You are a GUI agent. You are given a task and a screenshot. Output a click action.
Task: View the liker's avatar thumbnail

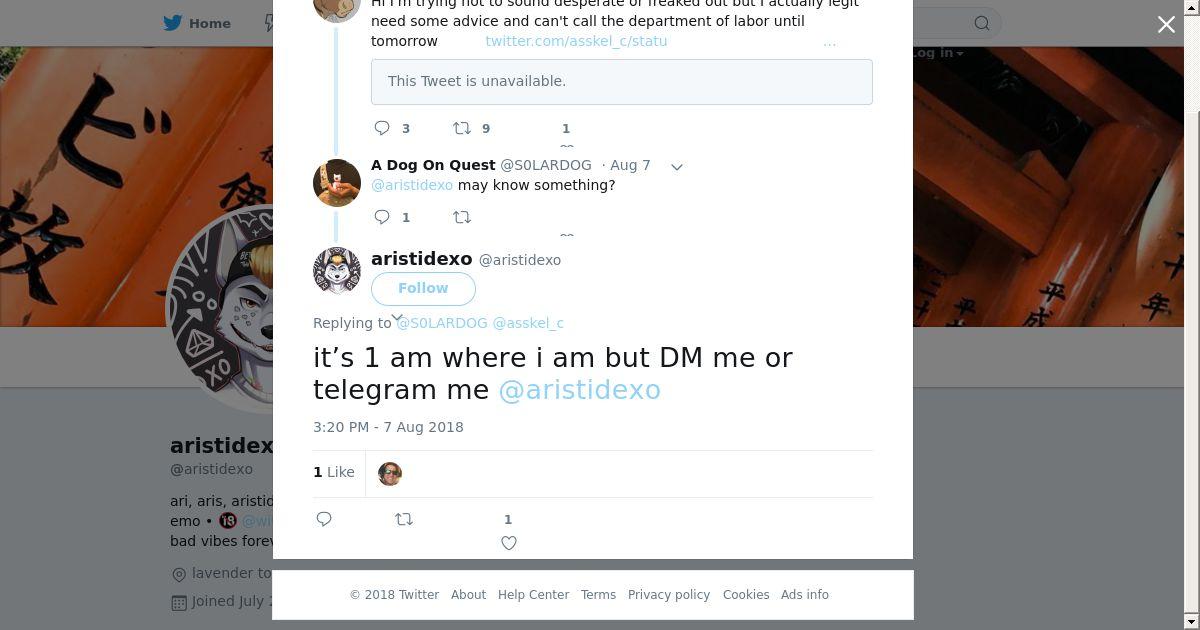390,474
